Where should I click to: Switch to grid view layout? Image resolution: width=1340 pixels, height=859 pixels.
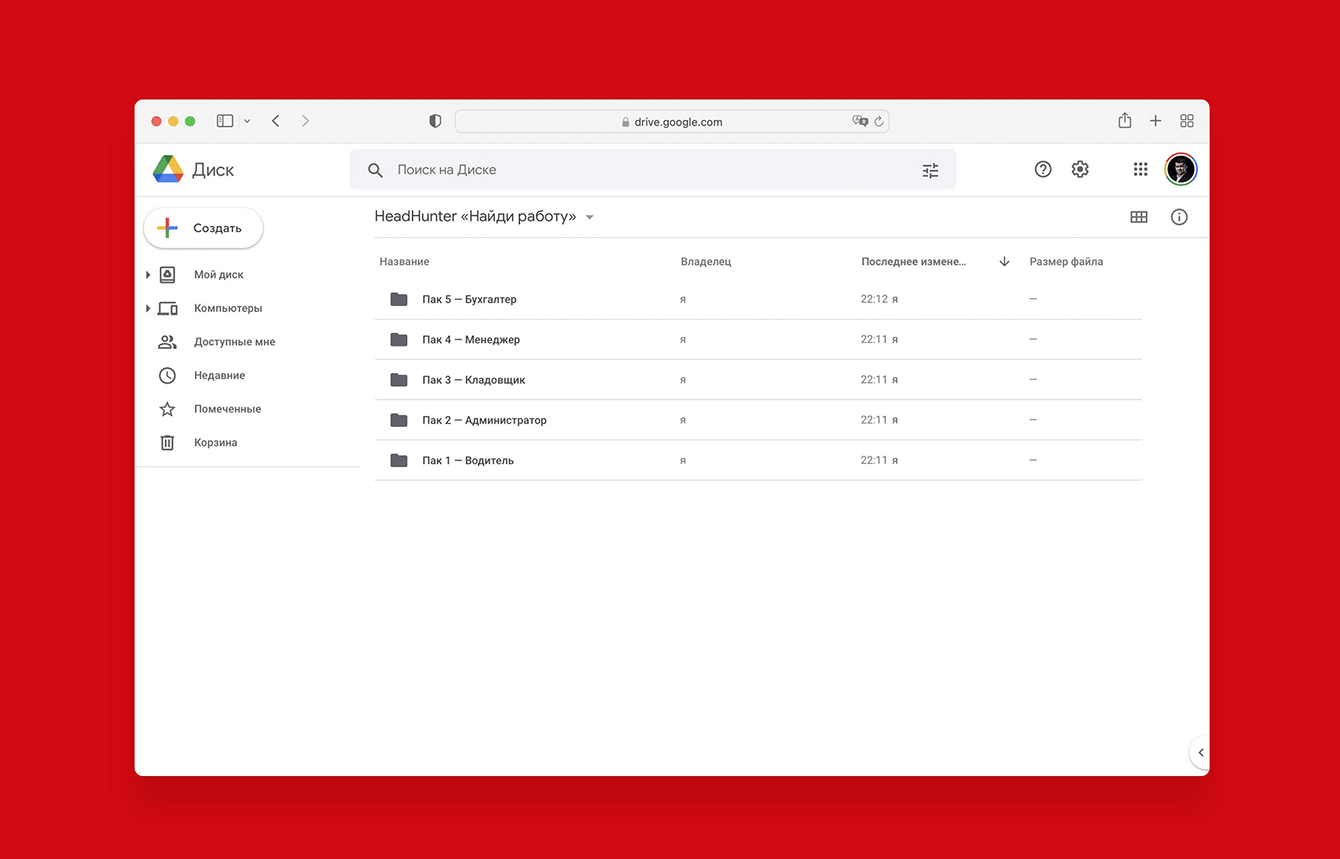(1139, 217)
